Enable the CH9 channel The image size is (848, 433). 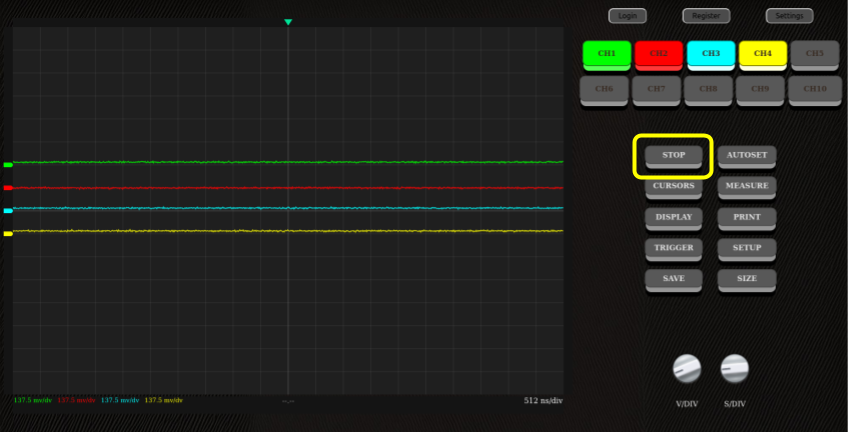(x=760, y=89)
